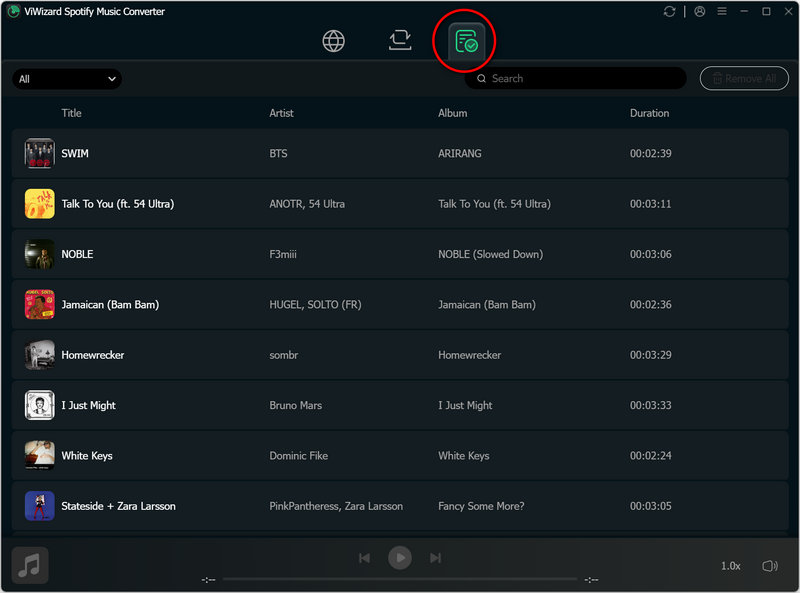Open the hamburger menu
Viewport: 800px width, 593px height.
pos(722,11)
